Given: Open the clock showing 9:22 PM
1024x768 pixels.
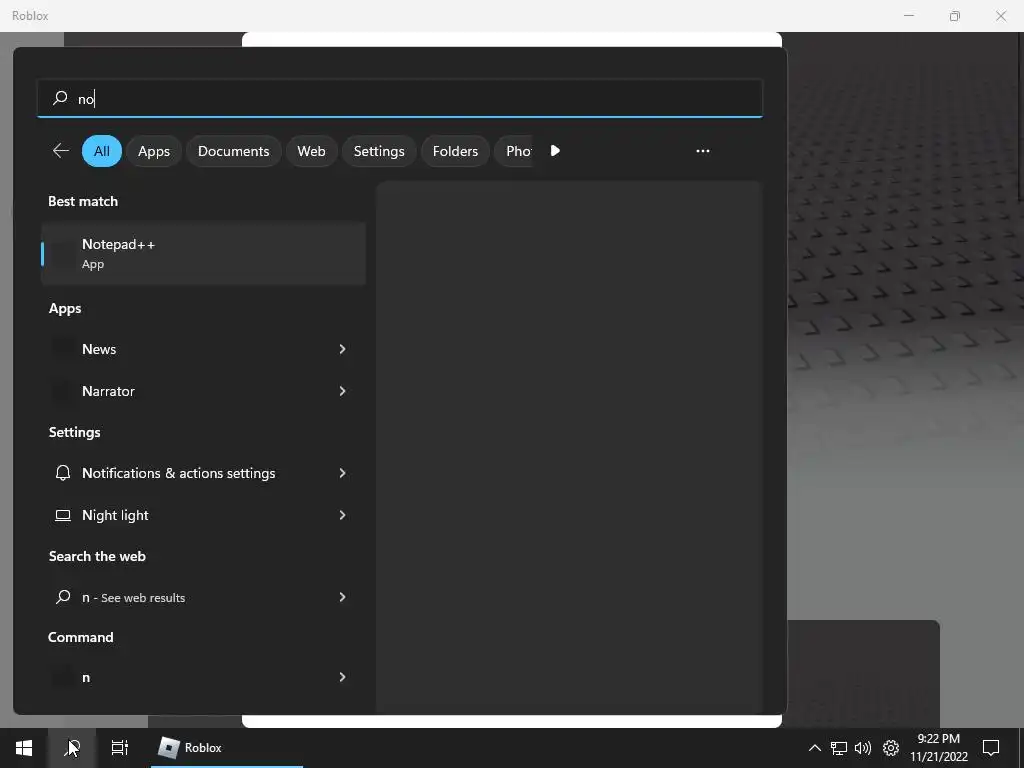Looking at the screenshot, I should coord(938,748).
